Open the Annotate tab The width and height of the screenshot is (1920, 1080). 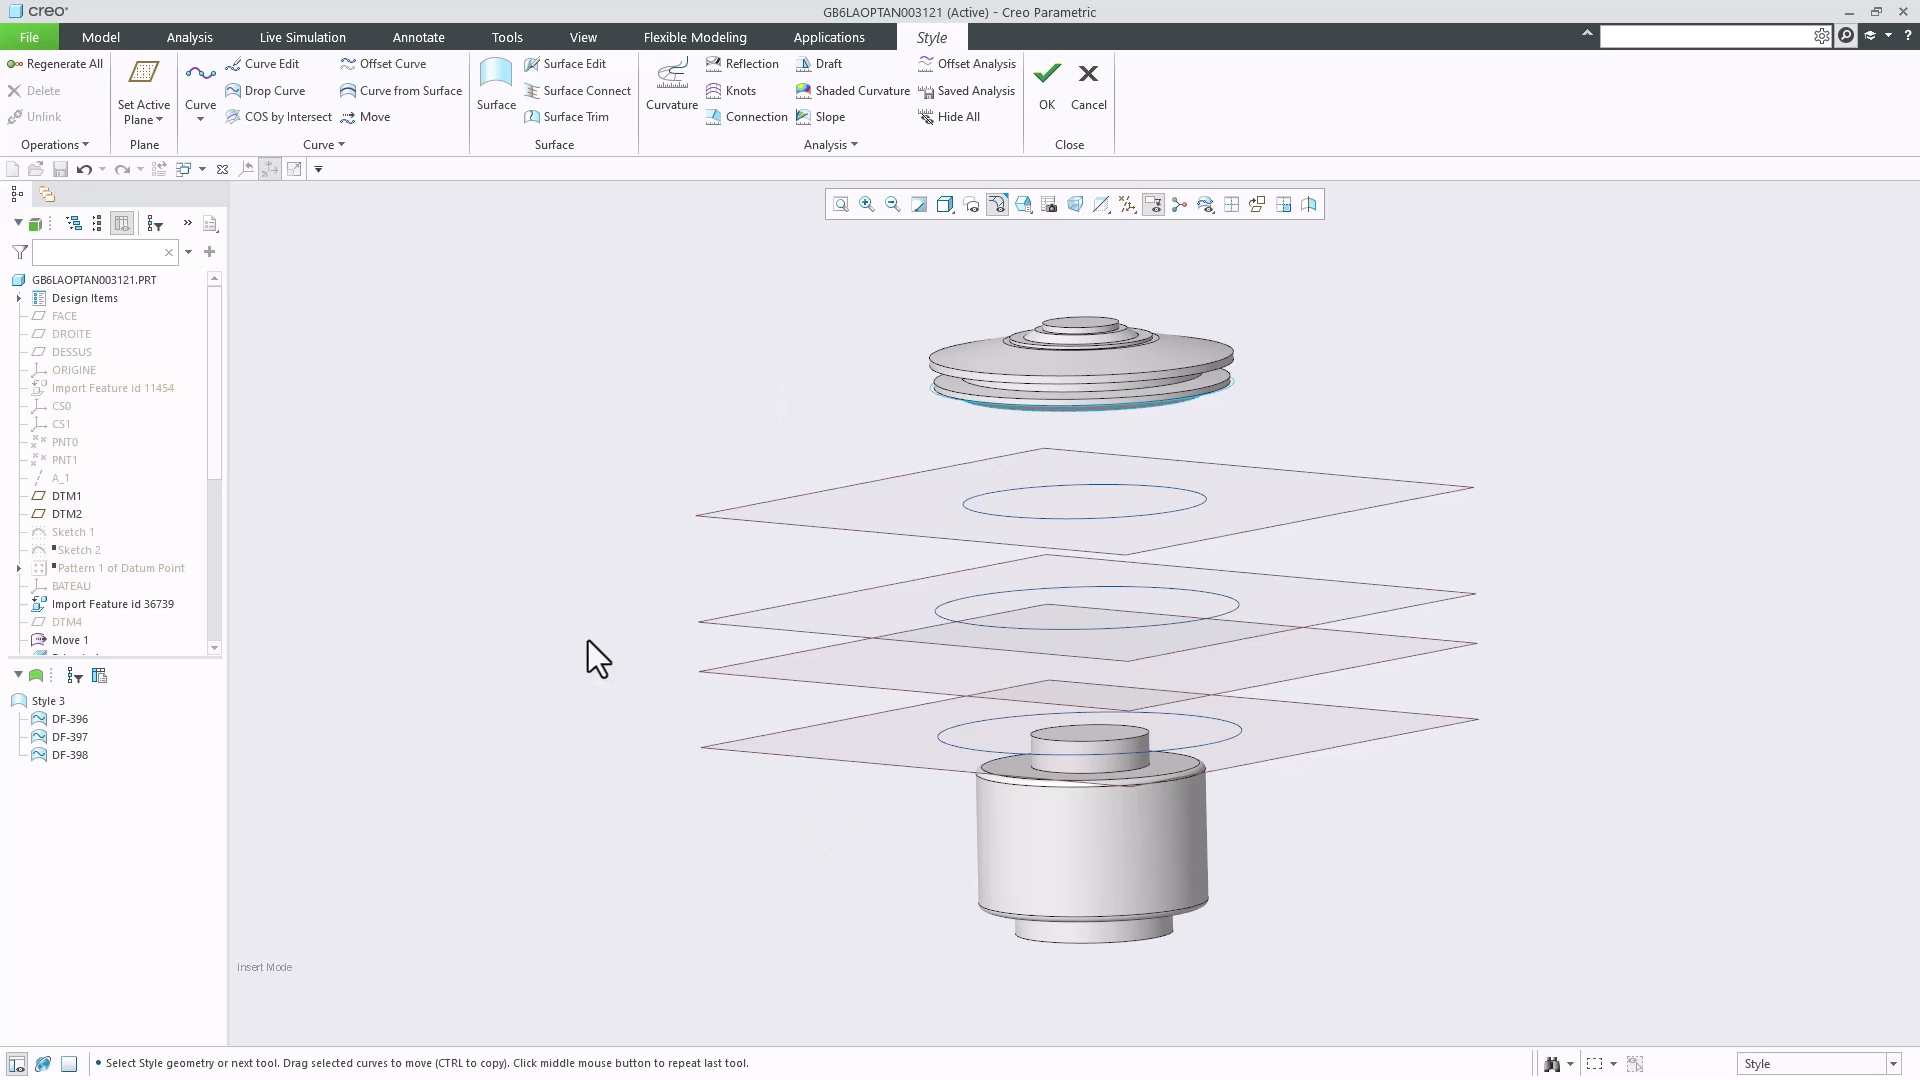click(x=418, y=37)
